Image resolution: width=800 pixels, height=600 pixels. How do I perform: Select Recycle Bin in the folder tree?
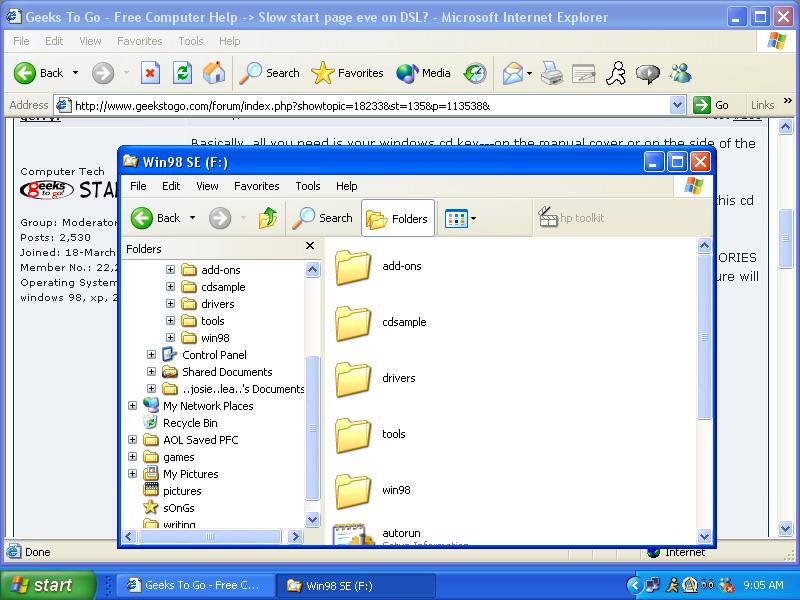click(190, 423)
